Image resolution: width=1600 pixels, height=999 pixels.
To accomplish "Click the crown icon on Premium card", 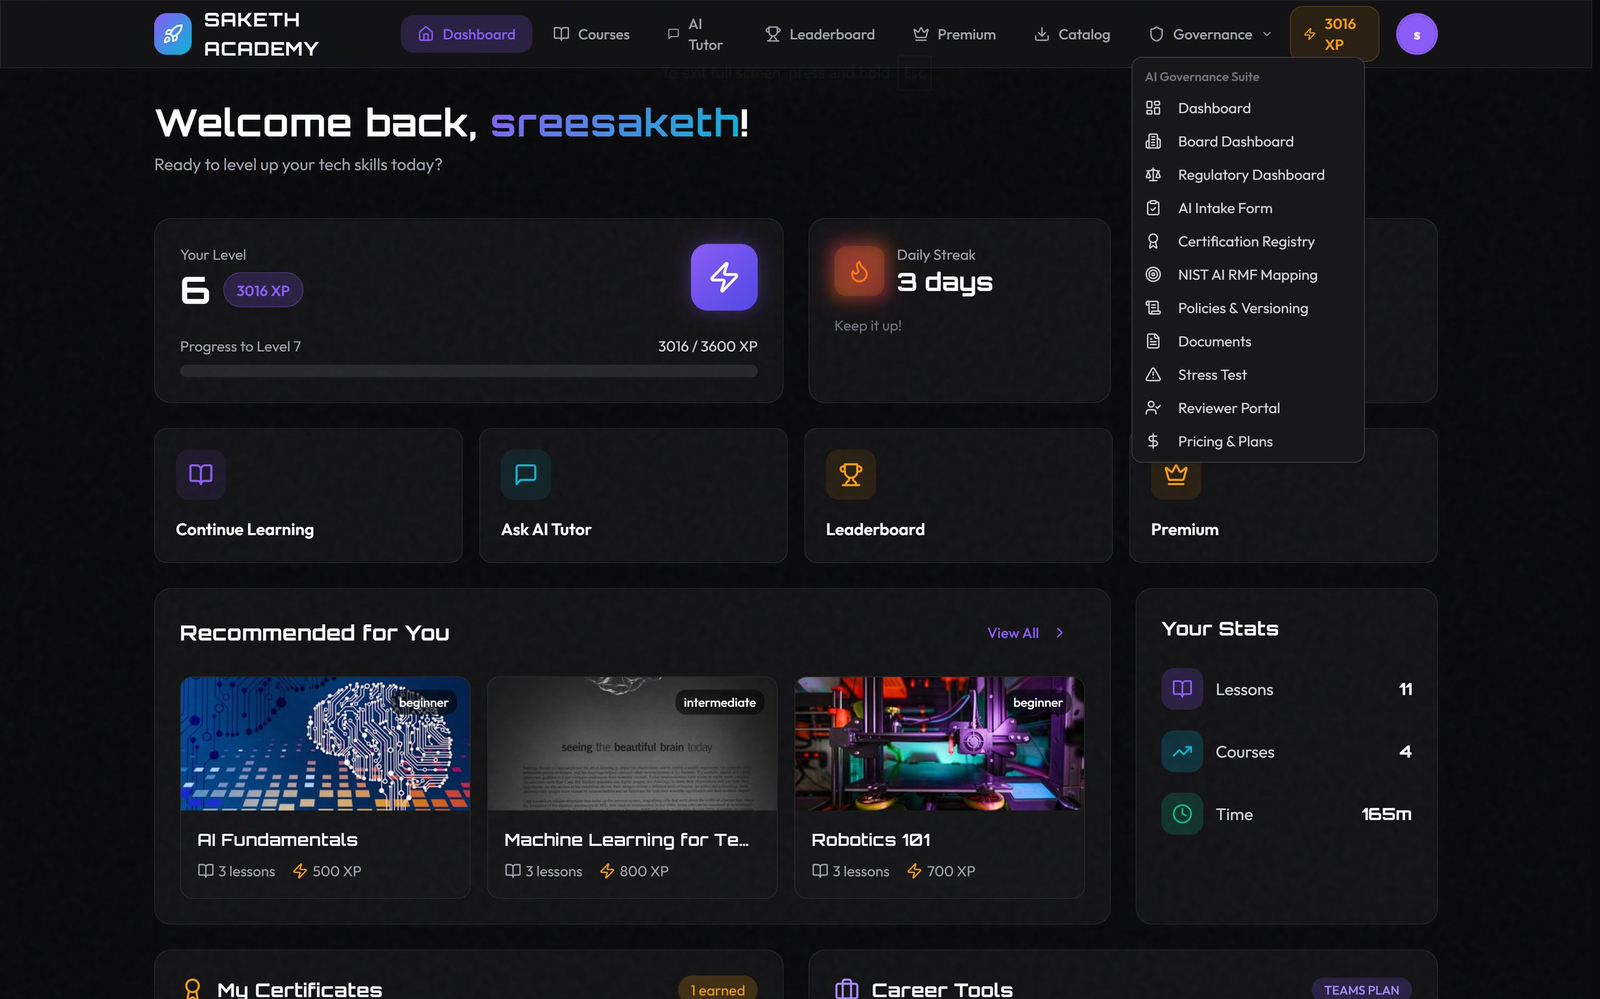I will pos(1176,476).
